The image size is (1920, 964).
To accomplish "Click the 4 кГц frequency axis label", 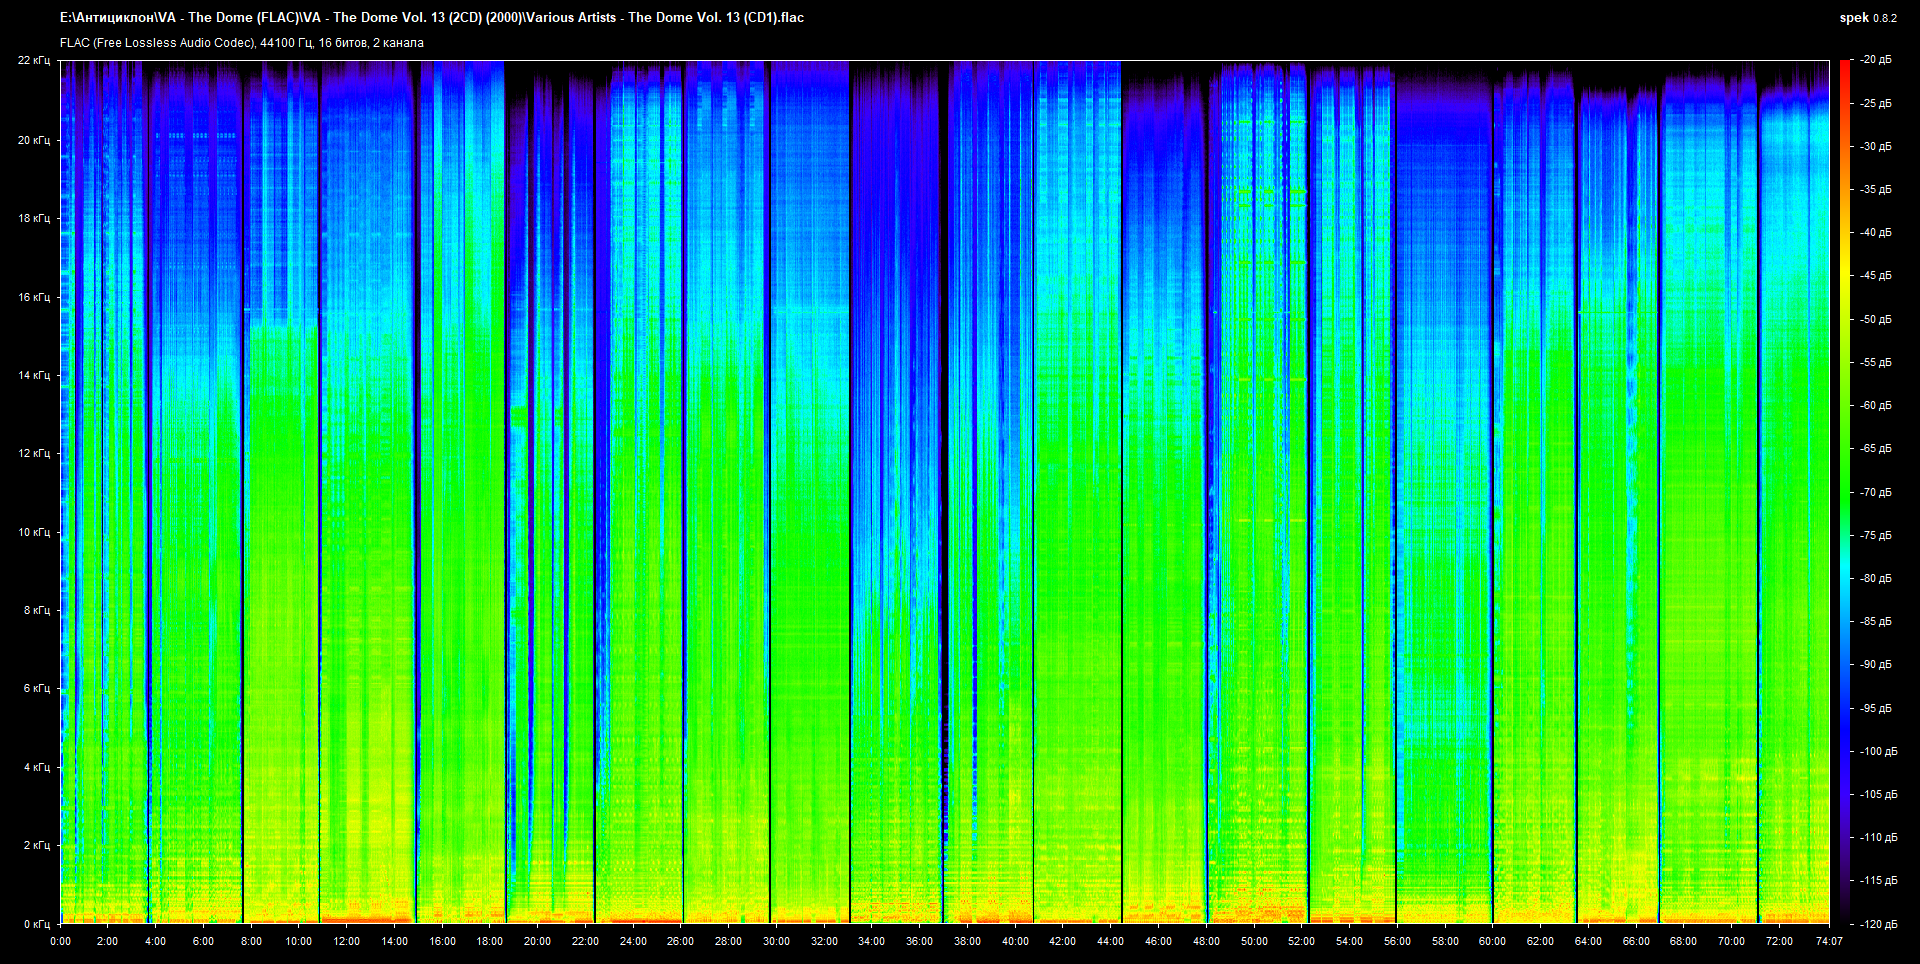I will [x=36, y=767].
